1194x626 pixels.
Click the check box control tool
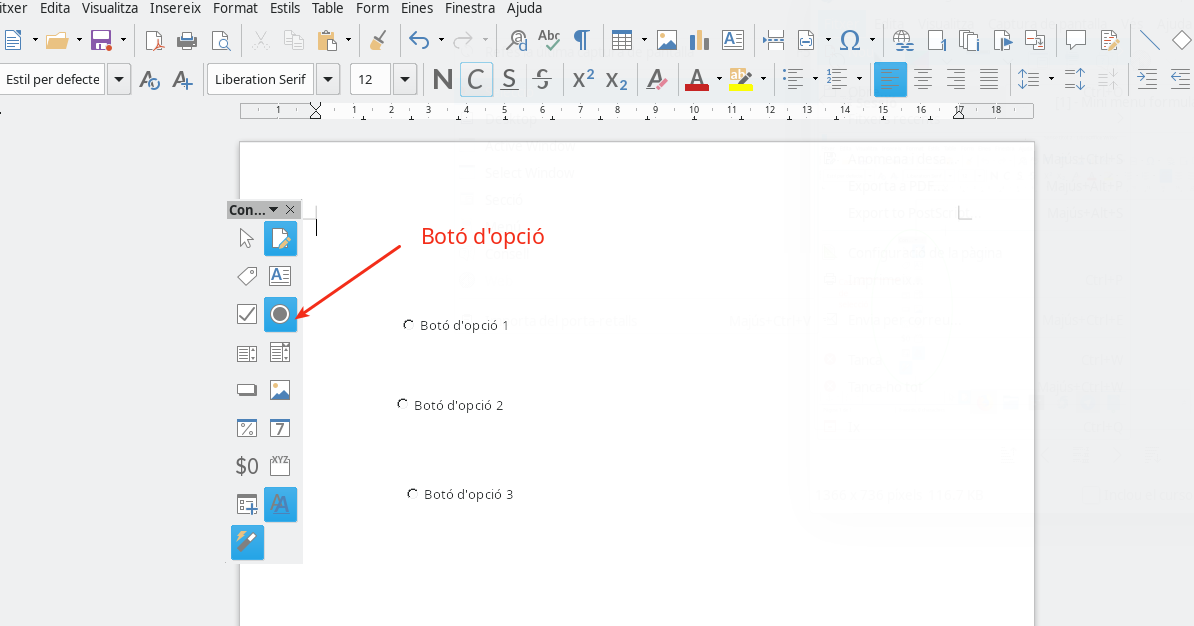click(x=247, y=314)
